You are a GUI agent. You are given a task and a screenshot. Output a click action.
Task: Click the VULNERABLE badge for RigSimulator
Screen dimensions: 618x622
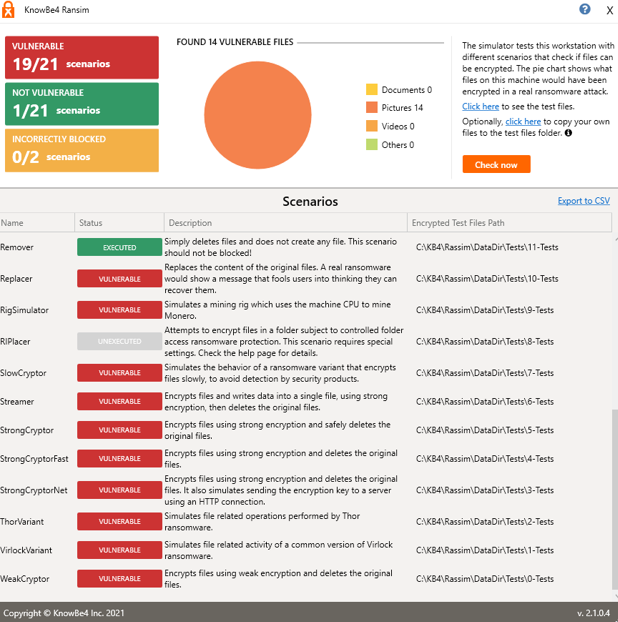119,310
